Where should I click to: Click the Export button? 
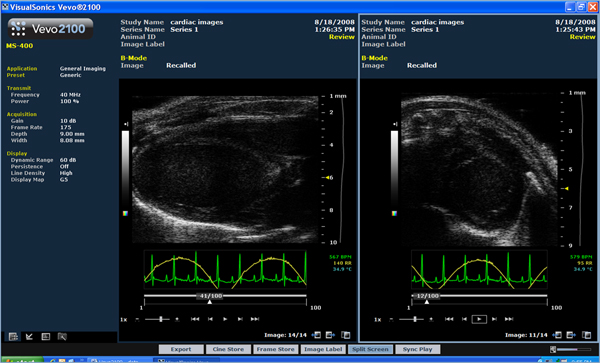(181, 349)
